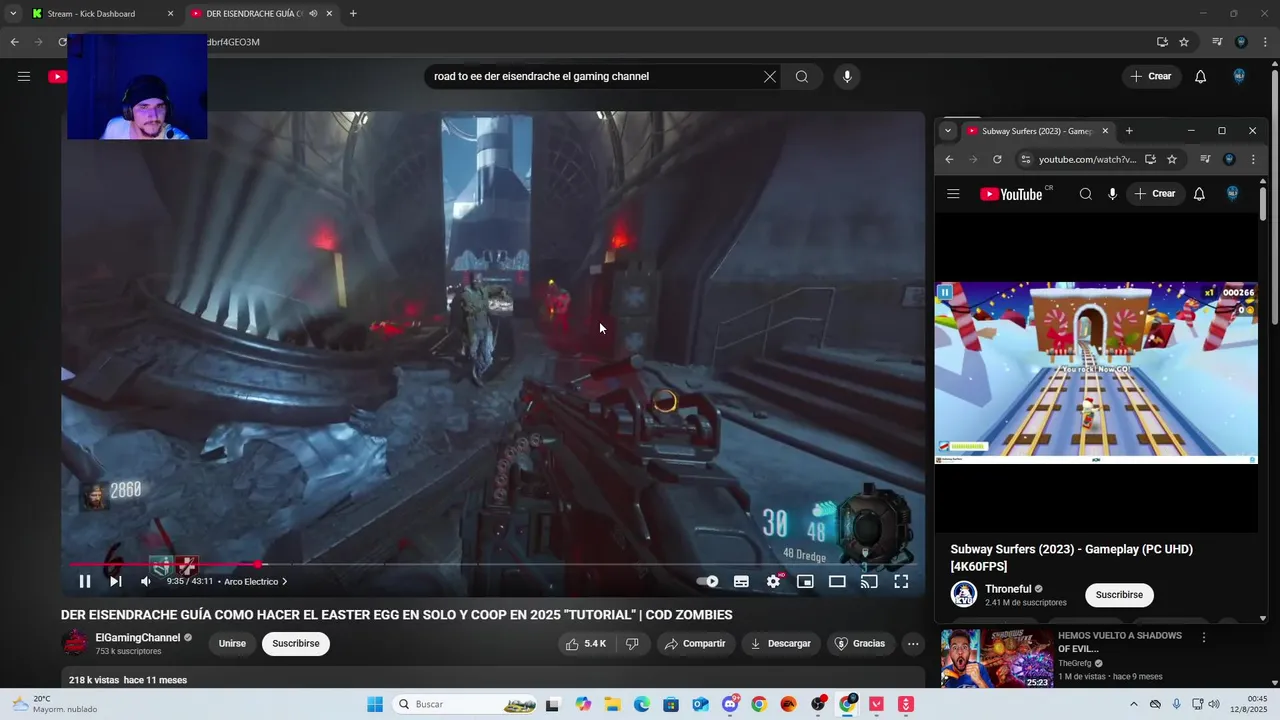Open the hamburger guide menu in small window
The image size is (1280, 720).
click(x=953, y=194)
